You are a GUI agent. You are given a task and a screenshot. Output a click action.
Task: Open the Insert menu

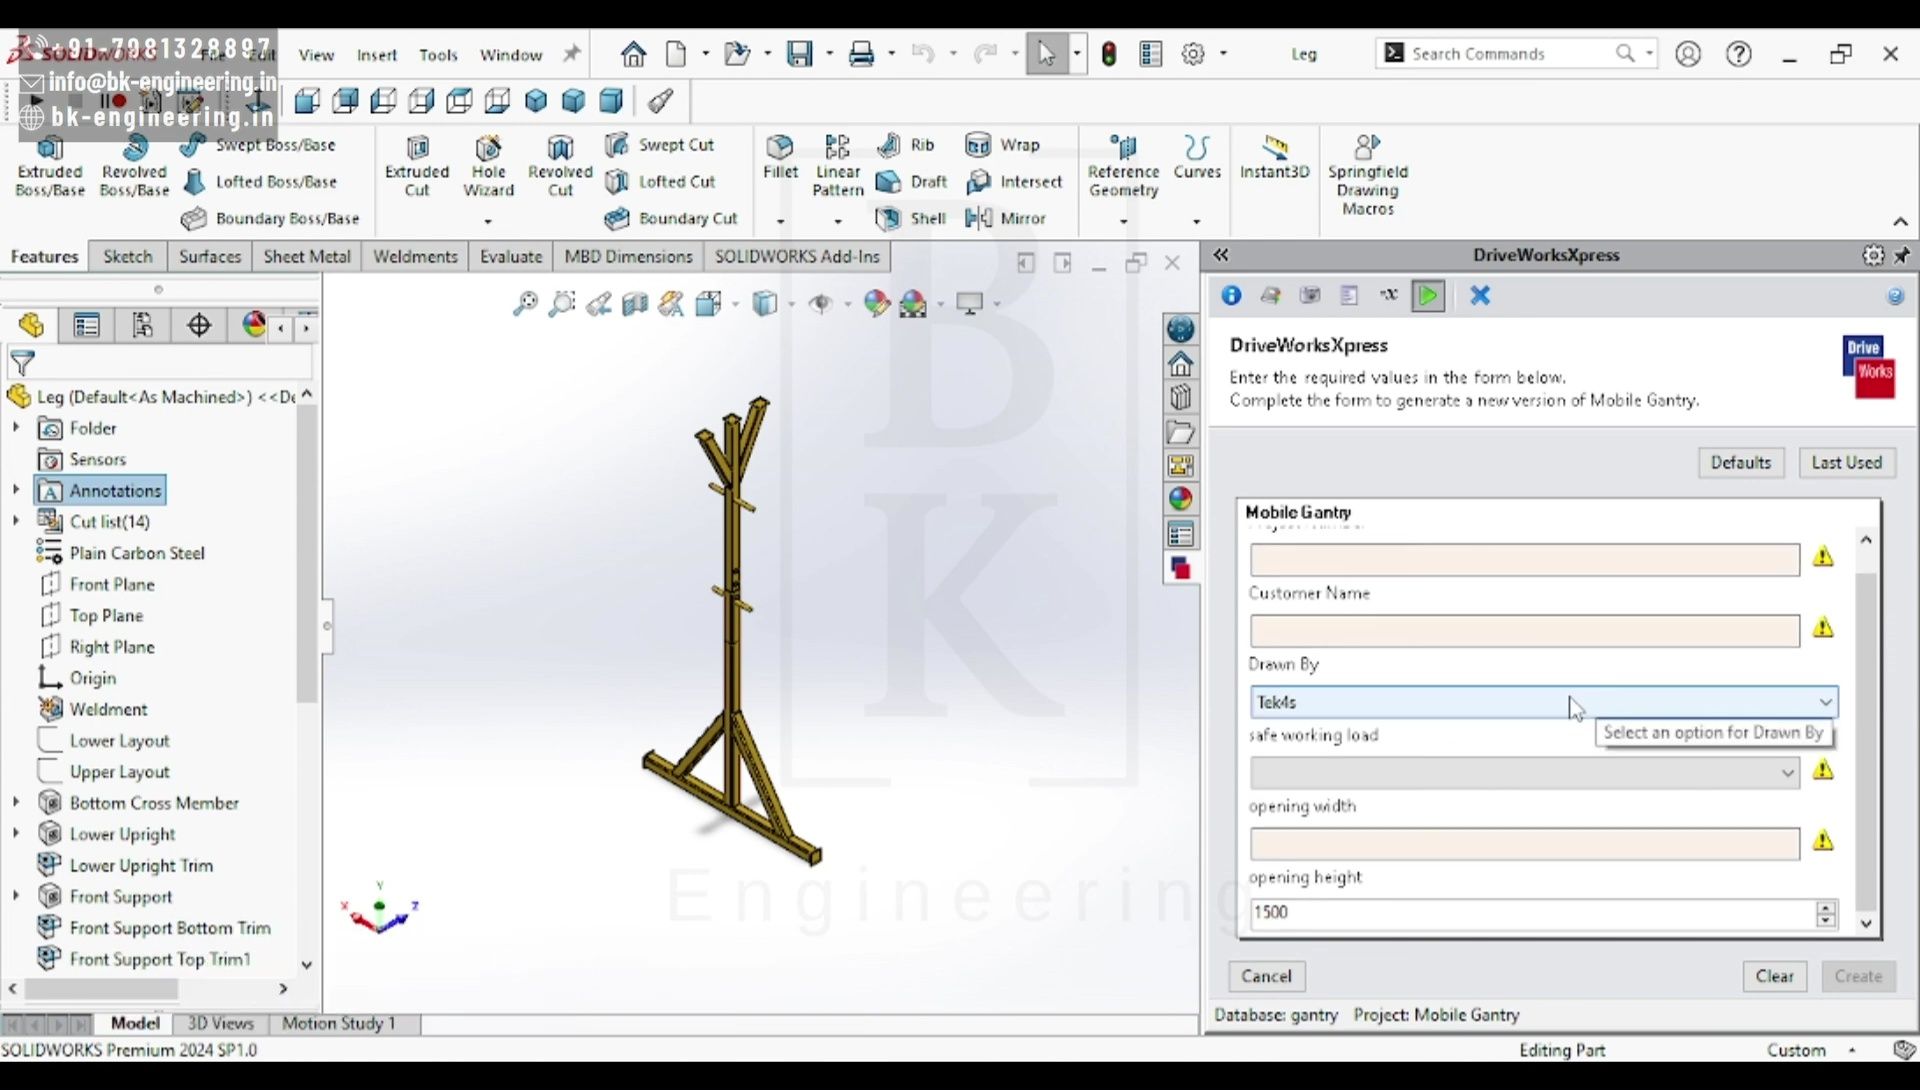377,55
